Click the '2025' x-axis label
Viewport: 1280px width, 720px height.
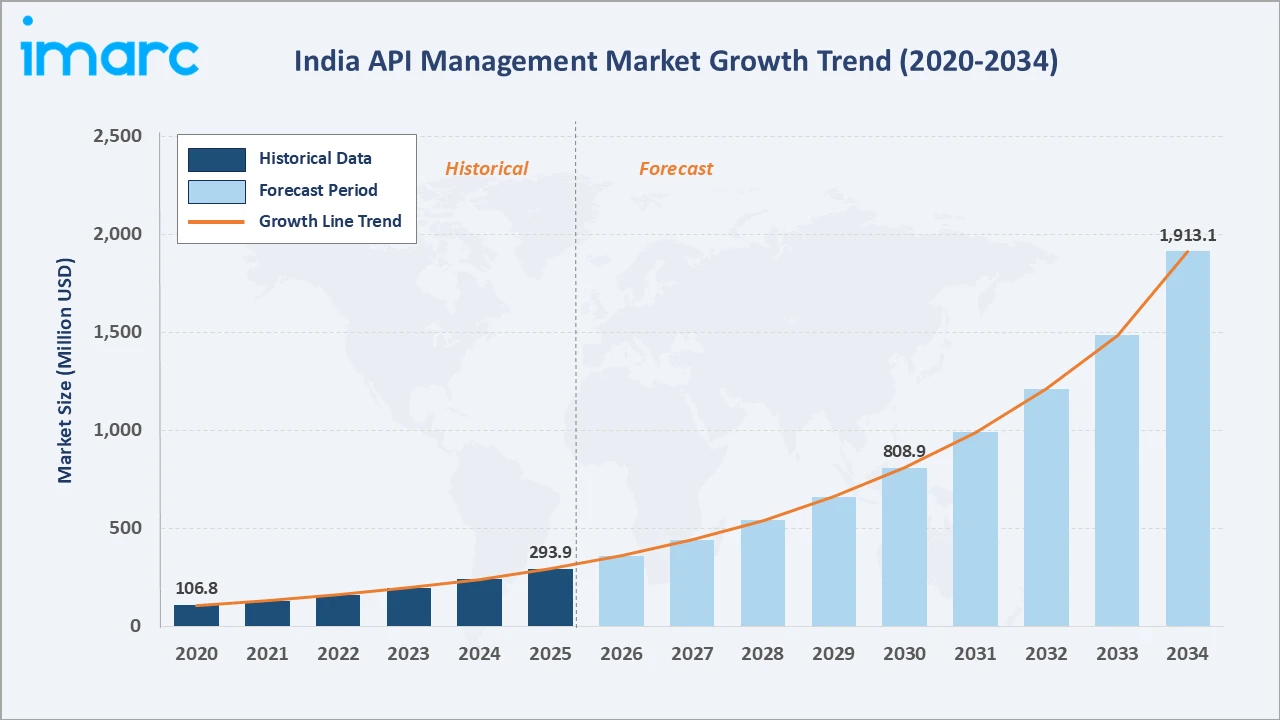click(551, 654)
